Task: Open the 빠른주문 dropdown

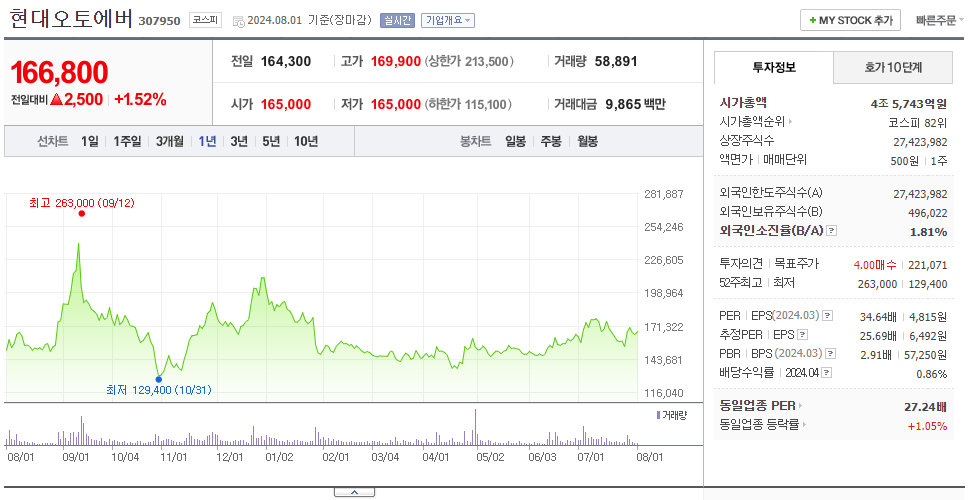Action: [940, 20]
